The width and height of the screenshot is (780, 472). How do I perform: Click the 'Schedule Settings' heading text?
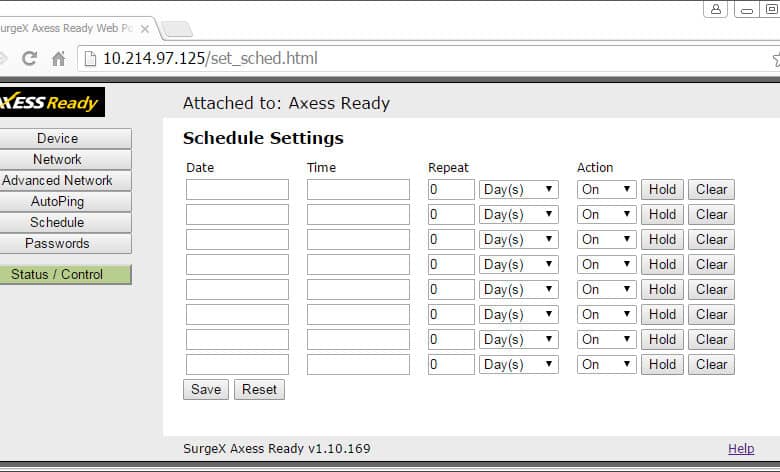pyautogui.click(x=263, y=138)
